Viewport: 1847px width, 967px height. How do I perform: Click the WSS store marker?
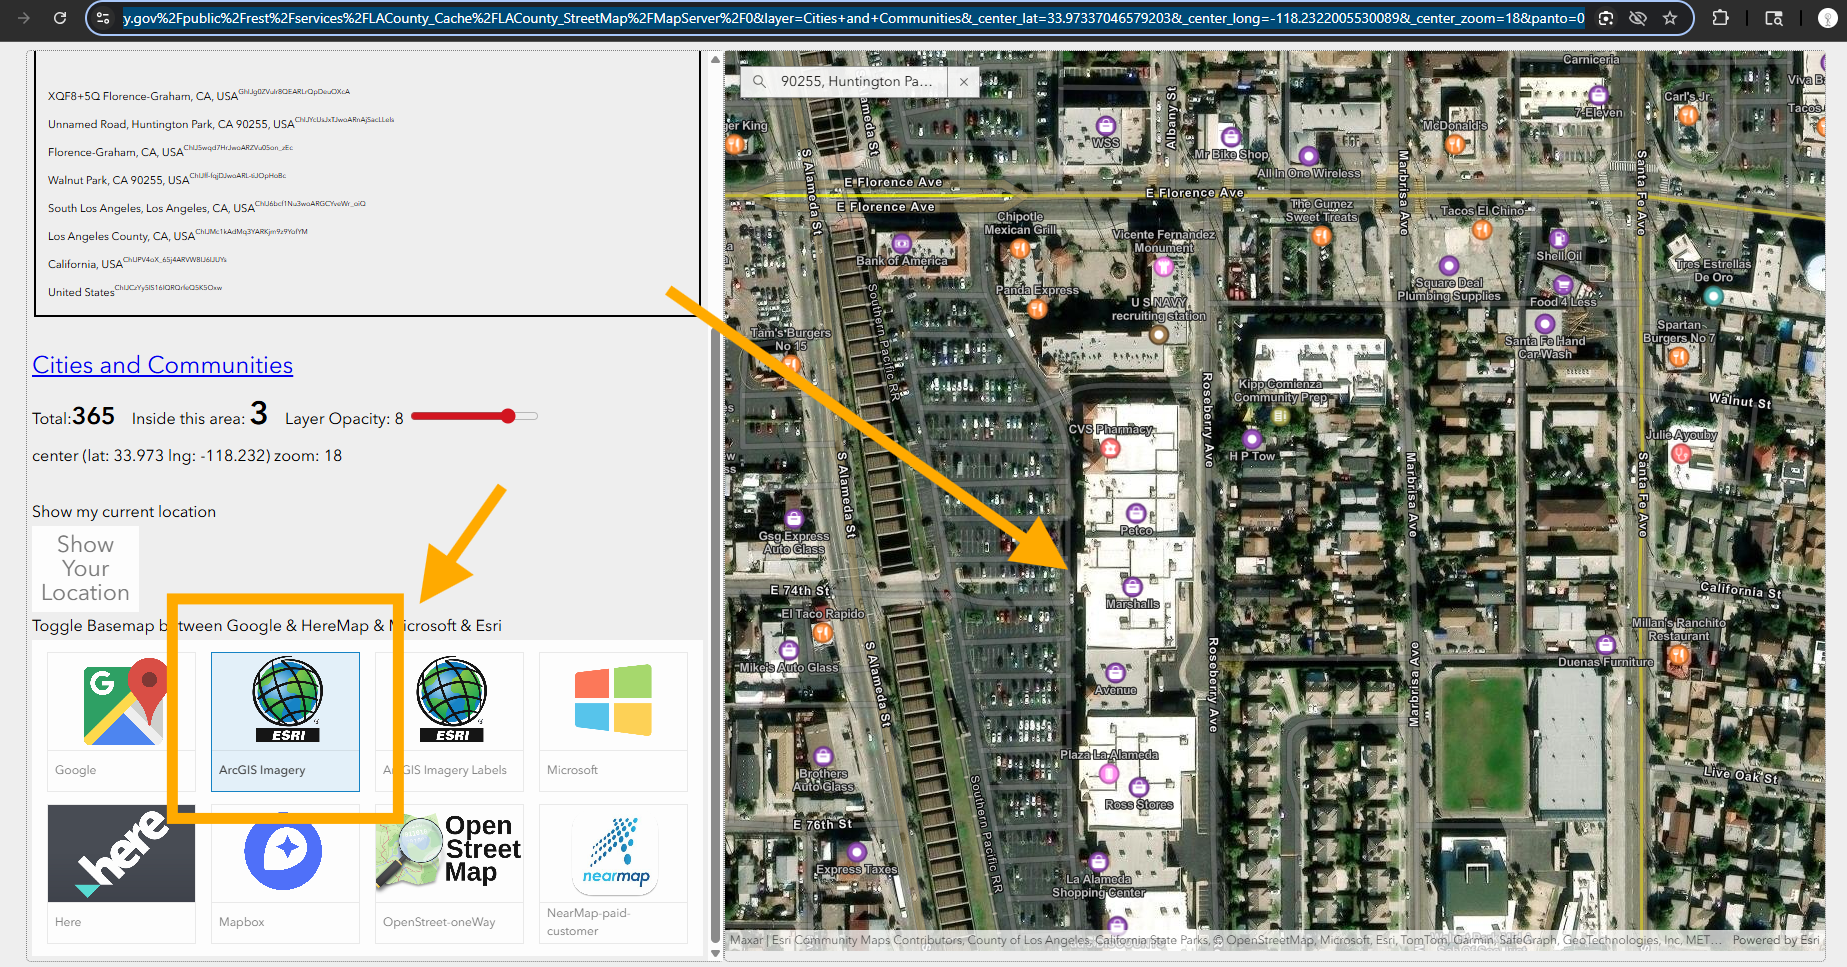point(1106,126)
